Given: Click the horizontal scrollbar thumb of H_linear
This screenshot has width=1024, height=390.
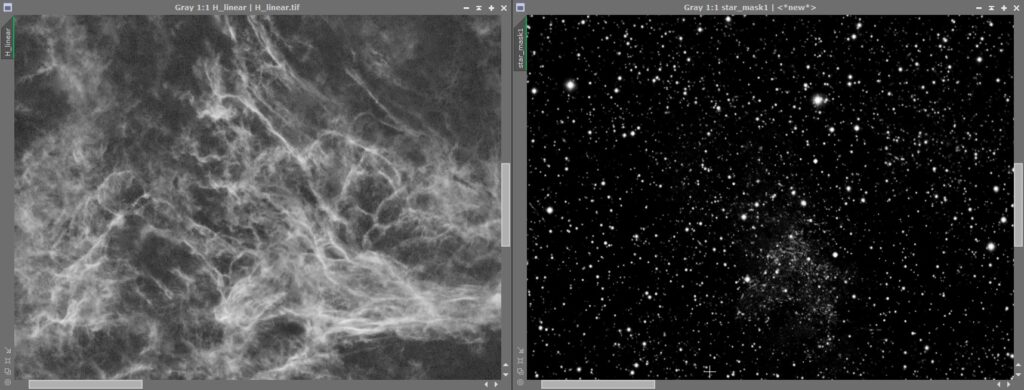Looking at the screenshot, I should pos(86,385).
